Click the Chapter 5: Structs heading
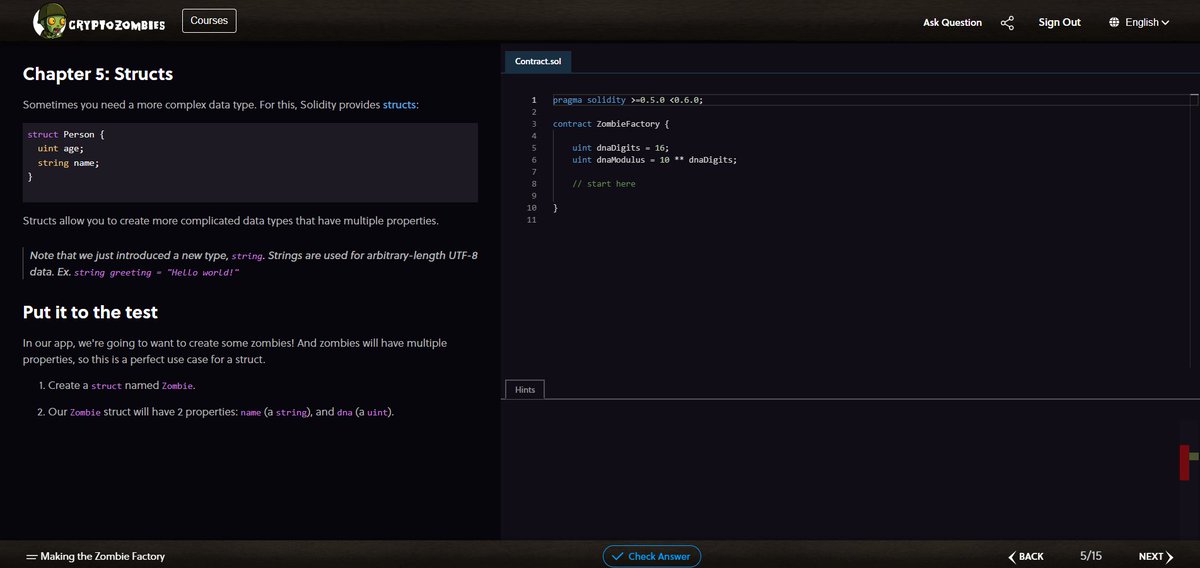Screen dimensions: 1200x568 [x=98, y=74]
